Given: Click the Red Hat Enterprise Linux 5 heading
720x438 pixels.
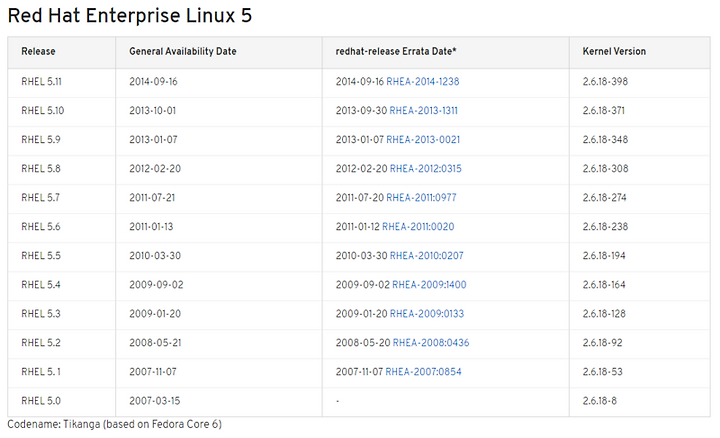Looking at the screenshot, I should pos(130,16).
